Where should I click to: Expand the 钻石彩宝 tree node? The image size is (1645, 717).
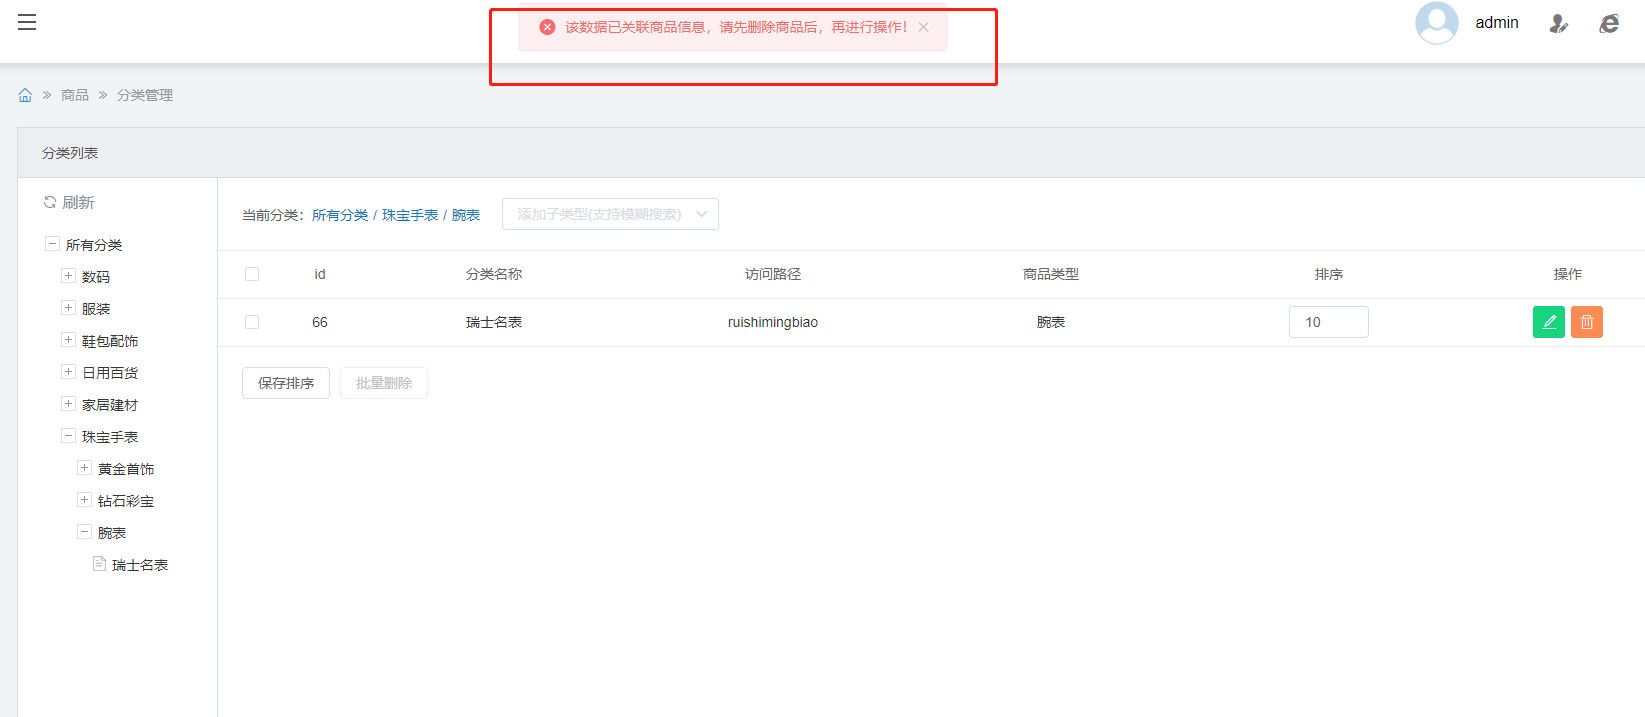click(84, 500)
